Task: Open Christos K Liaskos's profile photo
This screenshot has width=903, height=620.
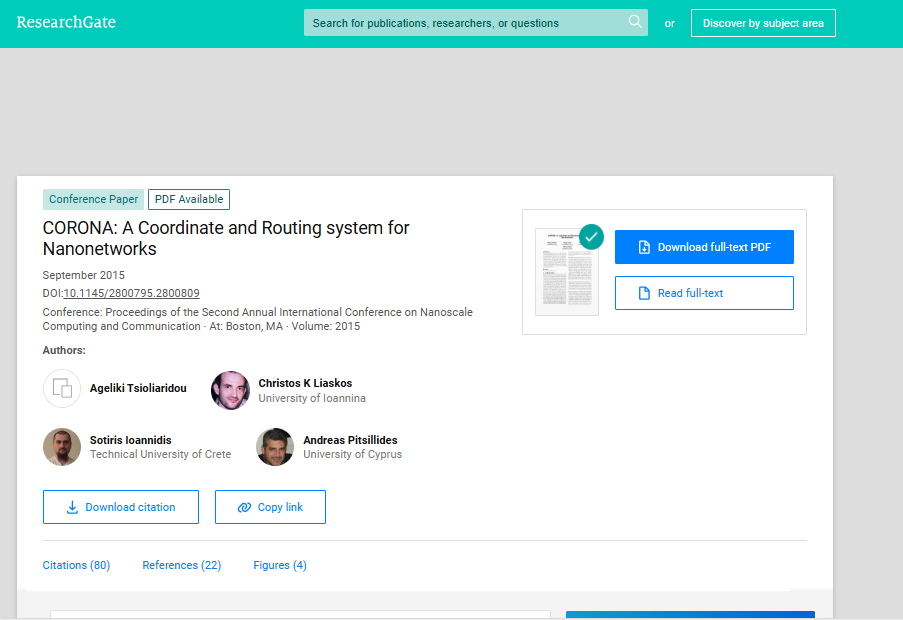Action: pos(230,390)
